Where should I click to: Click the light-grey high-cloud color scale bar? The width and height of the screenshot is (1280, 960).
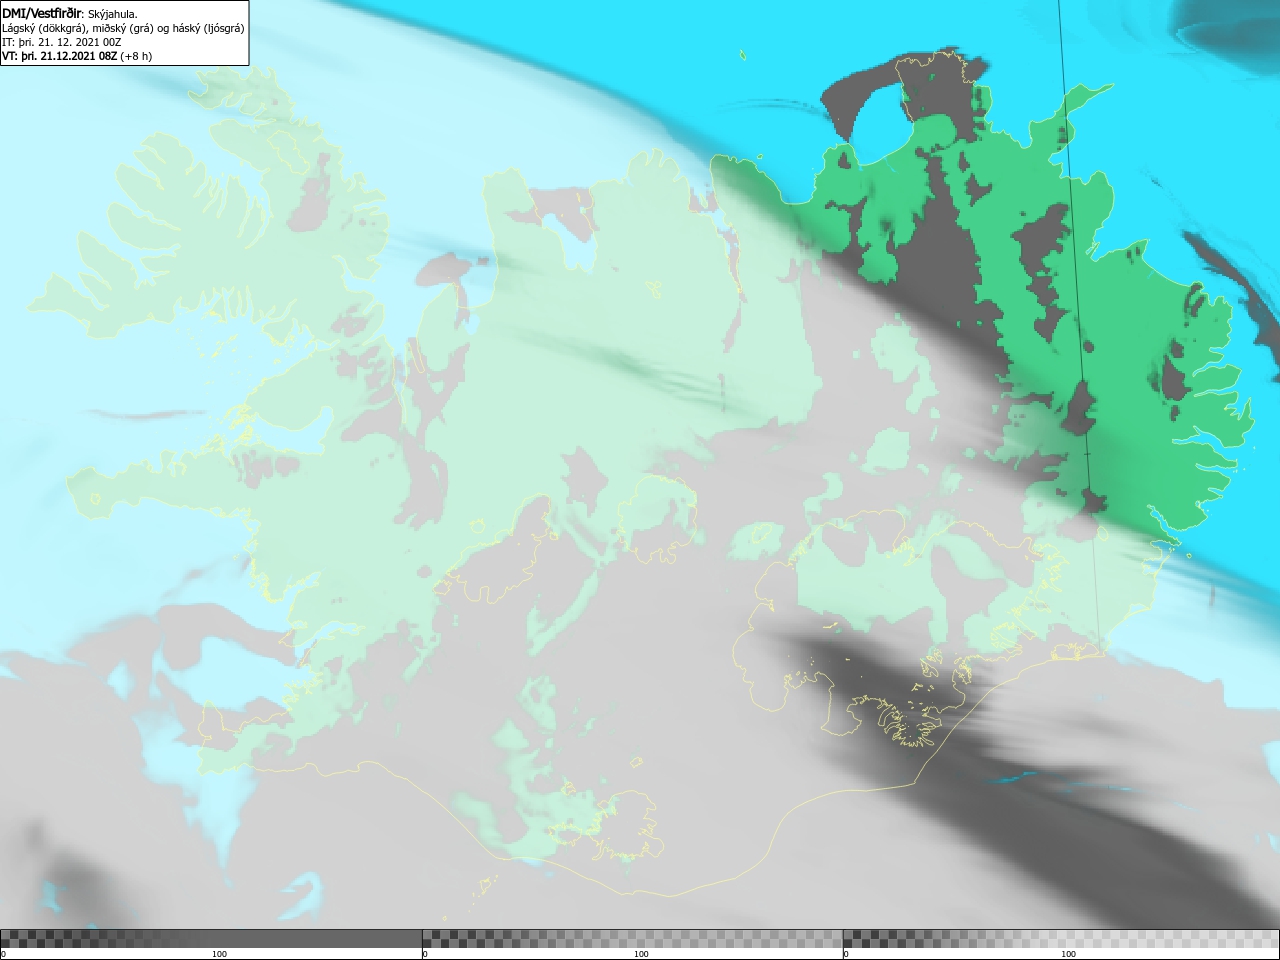point(1061,938)
